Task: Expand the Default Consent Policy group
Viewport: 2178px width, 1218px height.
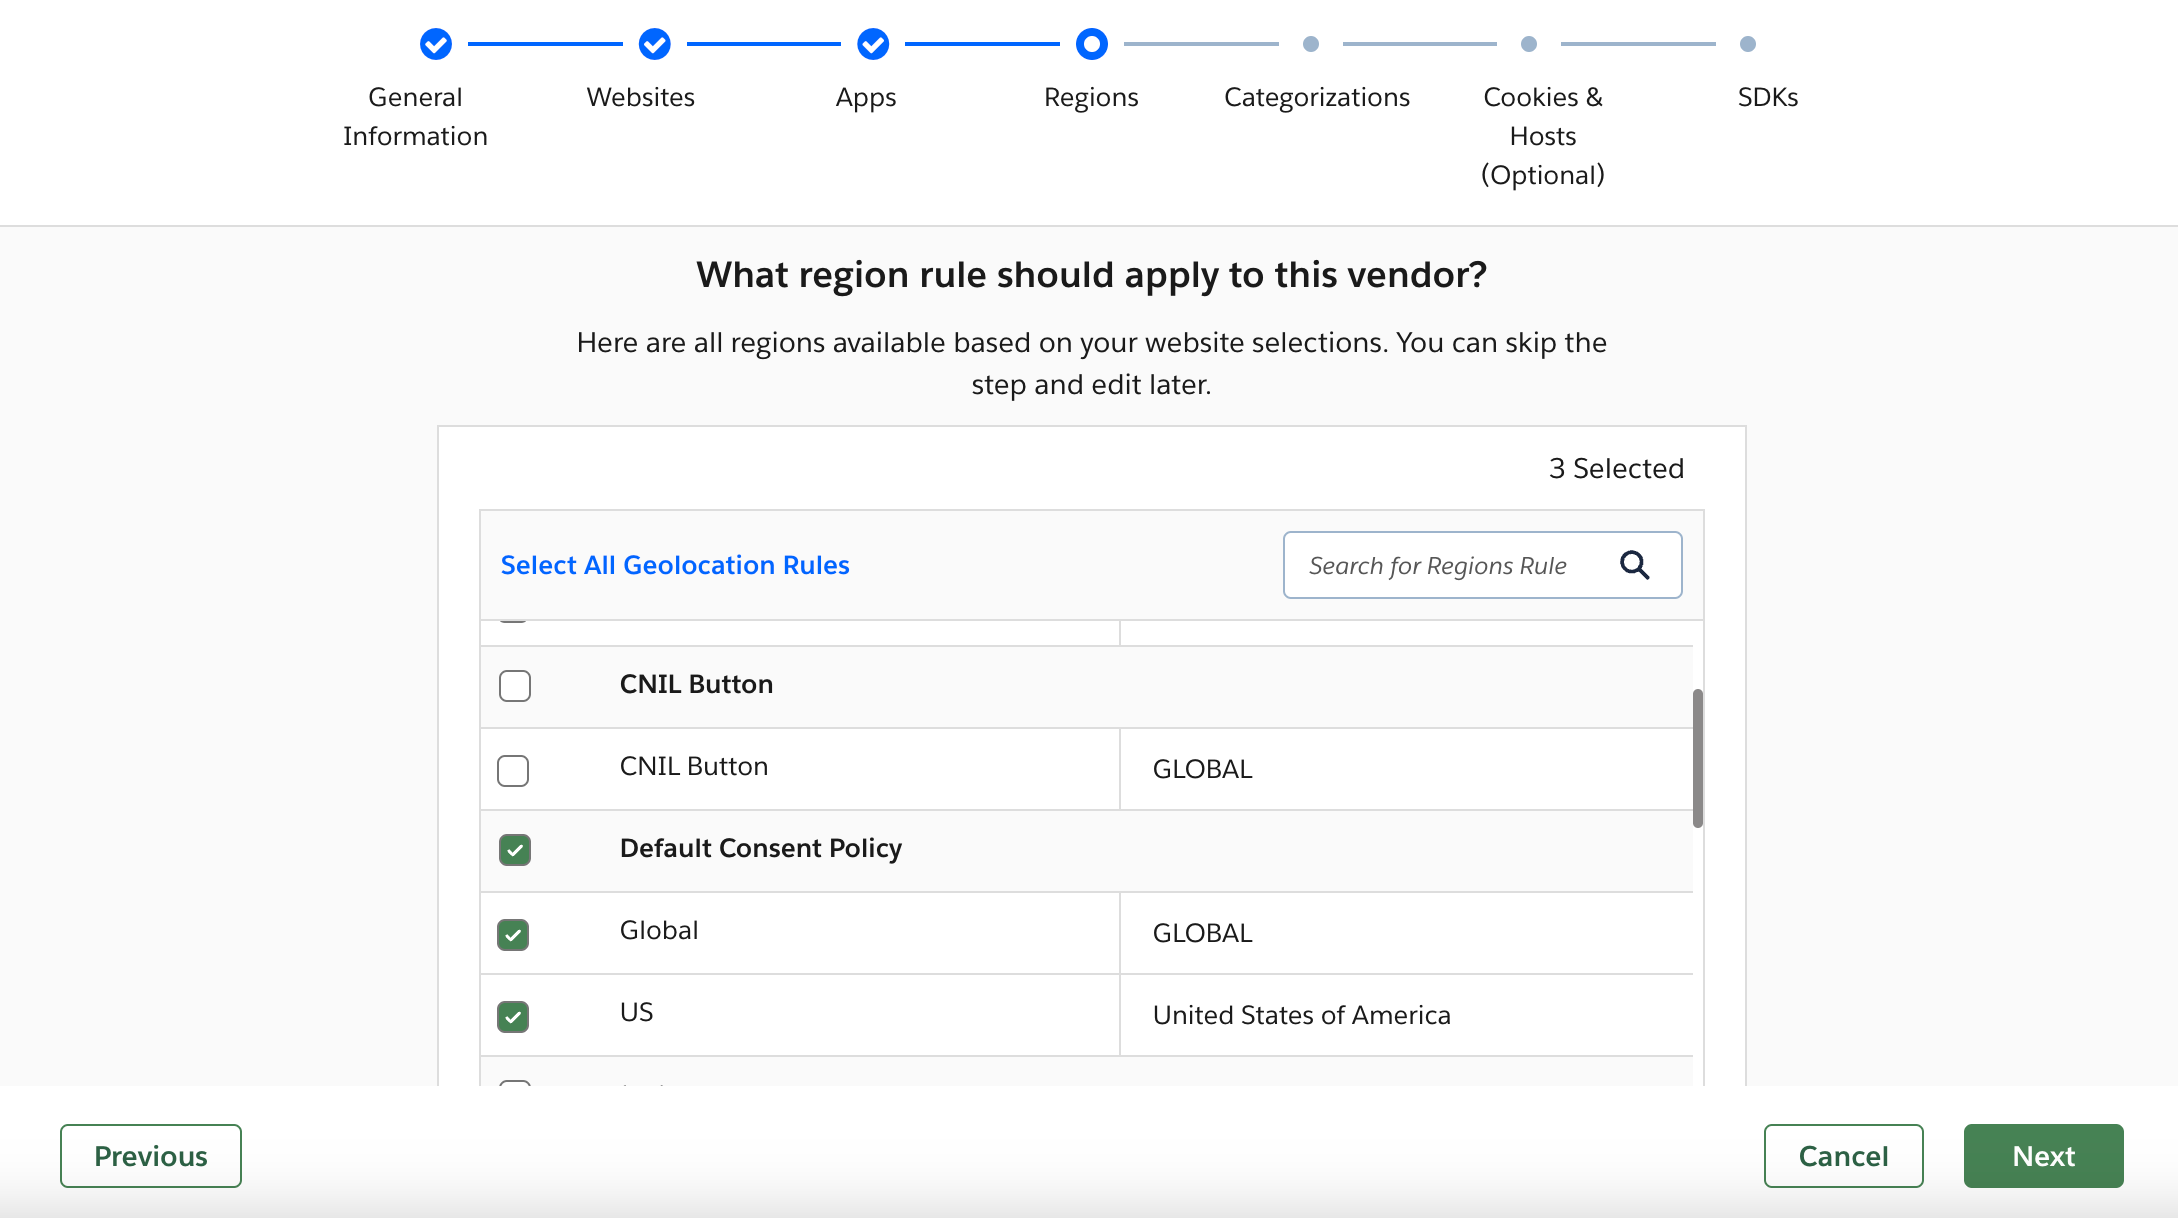Action: tap(760, 850)
